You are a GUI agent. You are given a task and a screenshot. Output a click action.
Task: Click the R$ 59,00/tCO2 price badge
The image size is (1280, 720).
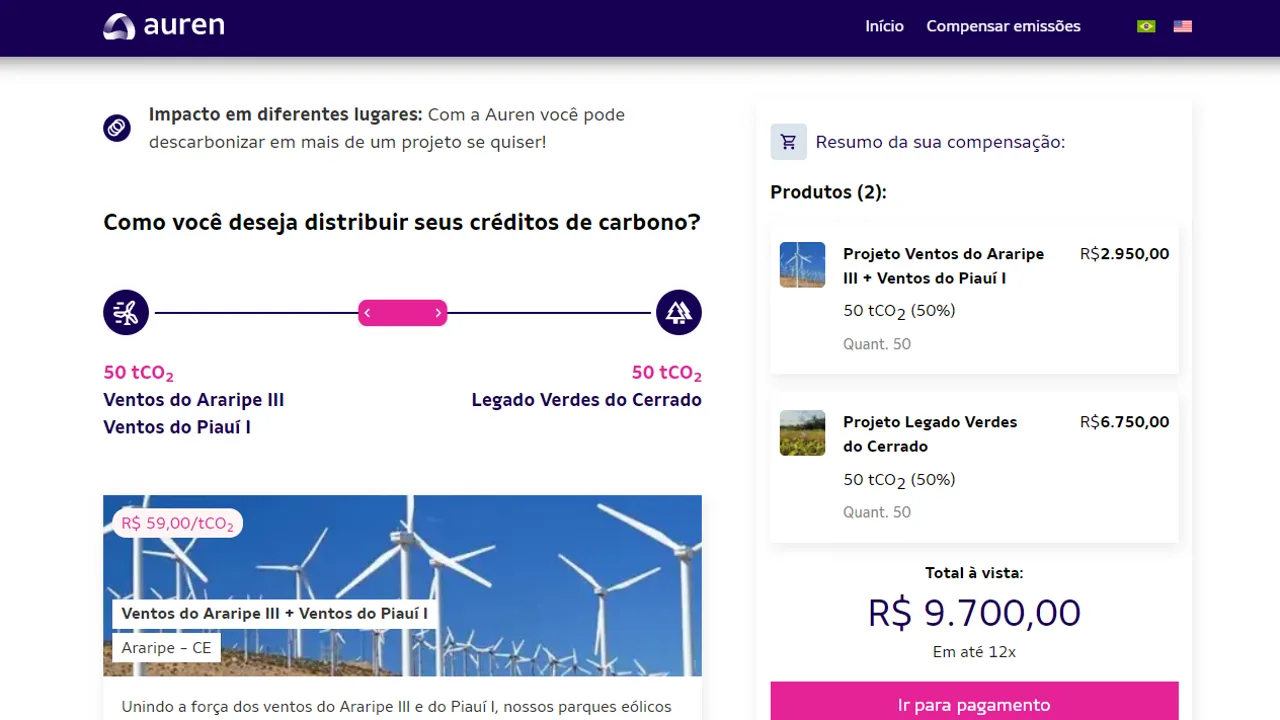coord(177,523)
